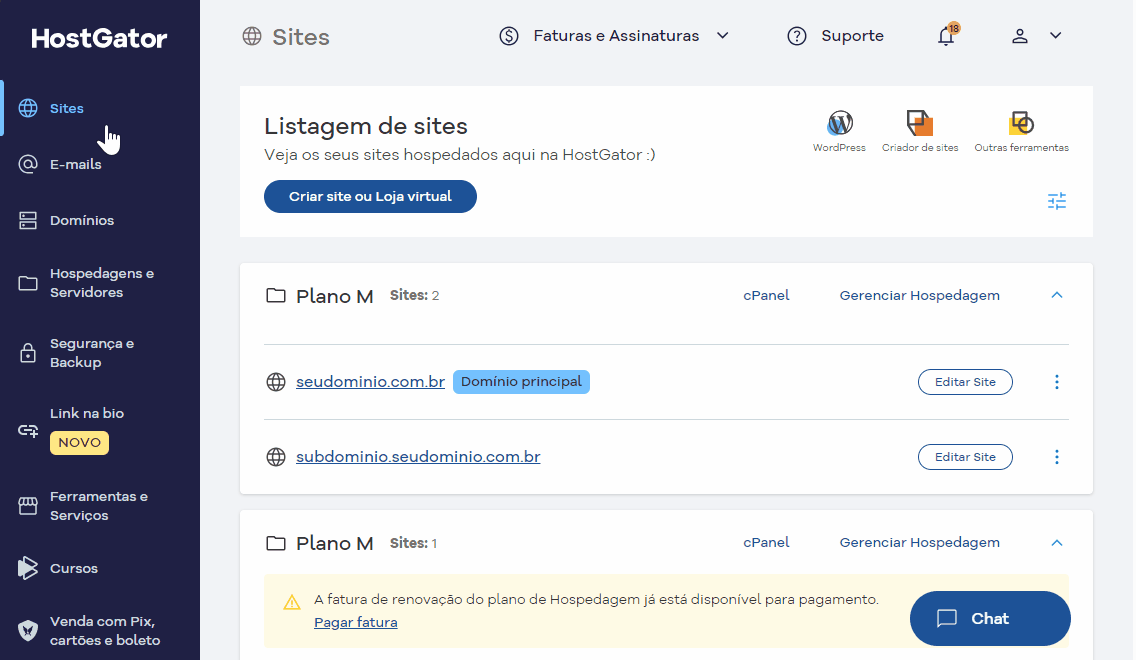Image resolution: width=1136 pixels, height=660 pixels.
Task: Collapse the first Plano M section
Action: [1057, 296]
